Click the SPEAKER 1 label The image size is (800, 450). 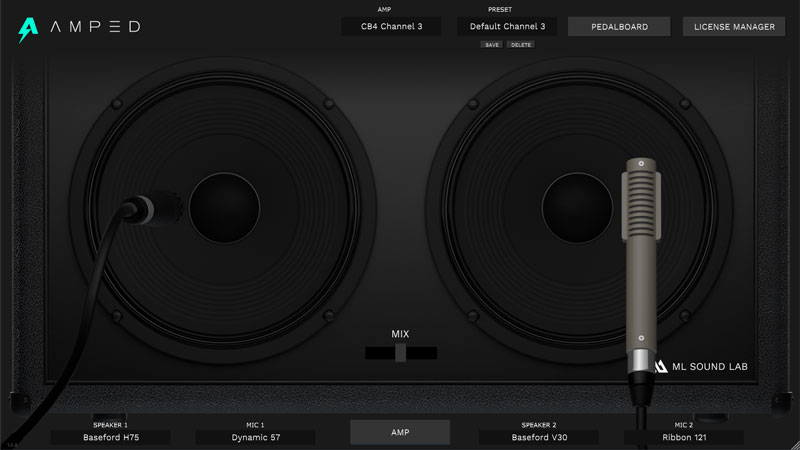pyautogui.click(x=110, y=425)
